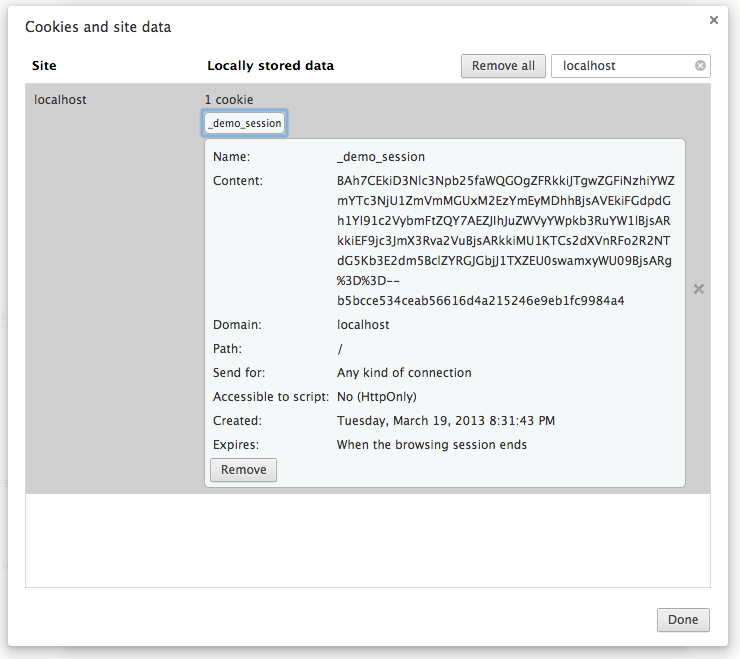740x659 pixels.
Task: Click the '1 cookie' label
Action: [x=229, y=100]
